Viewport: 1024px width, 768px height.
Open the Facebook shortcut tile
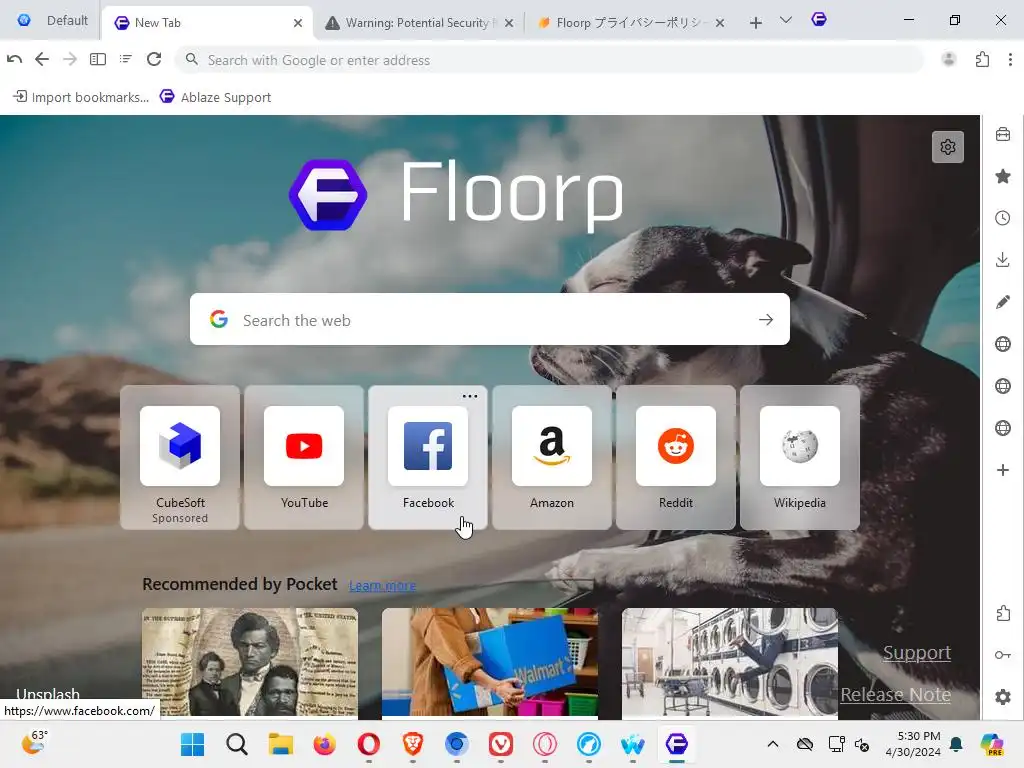coord(428,457)
